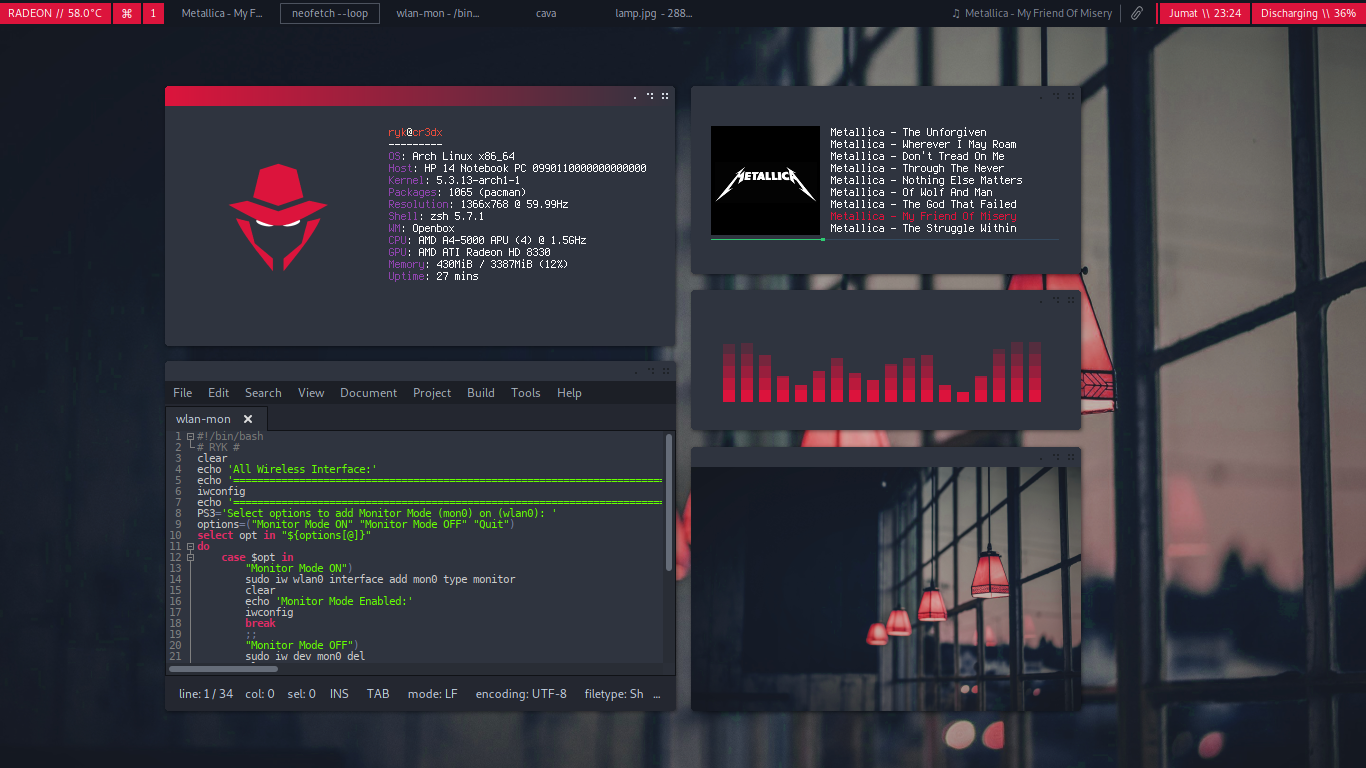The width and height of the screenshot is (1366, 768).
Task: Click the Metallica album art thumbnail
Action: click(x=765, y=180)
